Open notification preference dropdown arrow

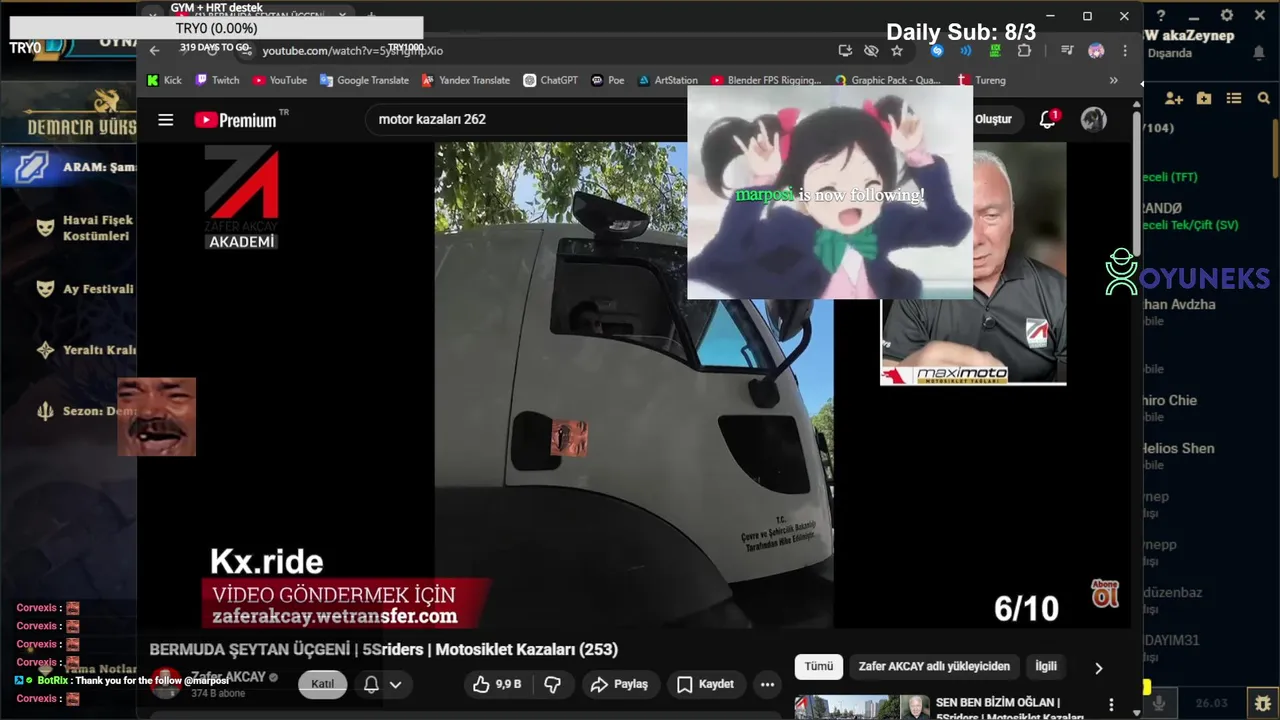point(395,684)
